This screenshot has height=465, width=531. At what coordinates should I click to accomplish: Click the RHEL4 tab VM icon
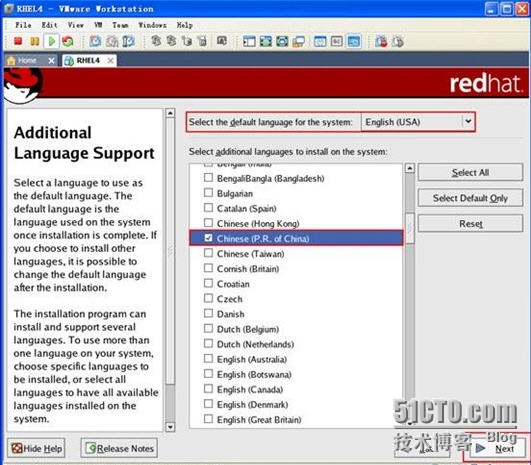coord(69,61)
